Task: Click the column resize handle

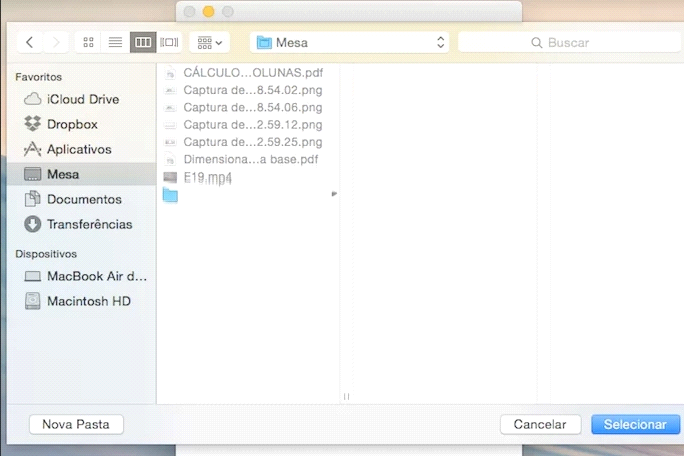Action: pyautogui.click(x=346, y=397)
